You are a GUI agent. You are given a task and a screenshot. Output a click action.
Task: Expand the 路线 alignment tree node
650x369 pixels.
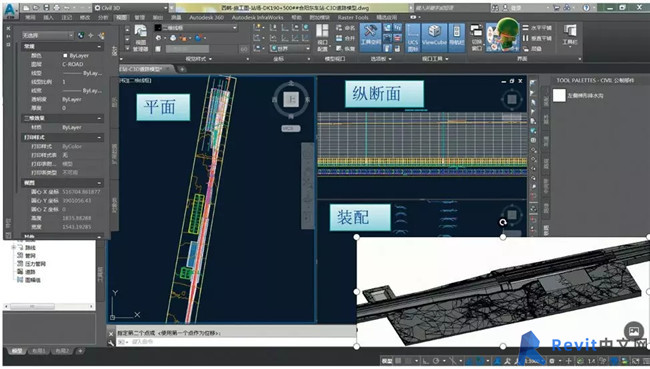pyautogui.click(x=14, y=248)
